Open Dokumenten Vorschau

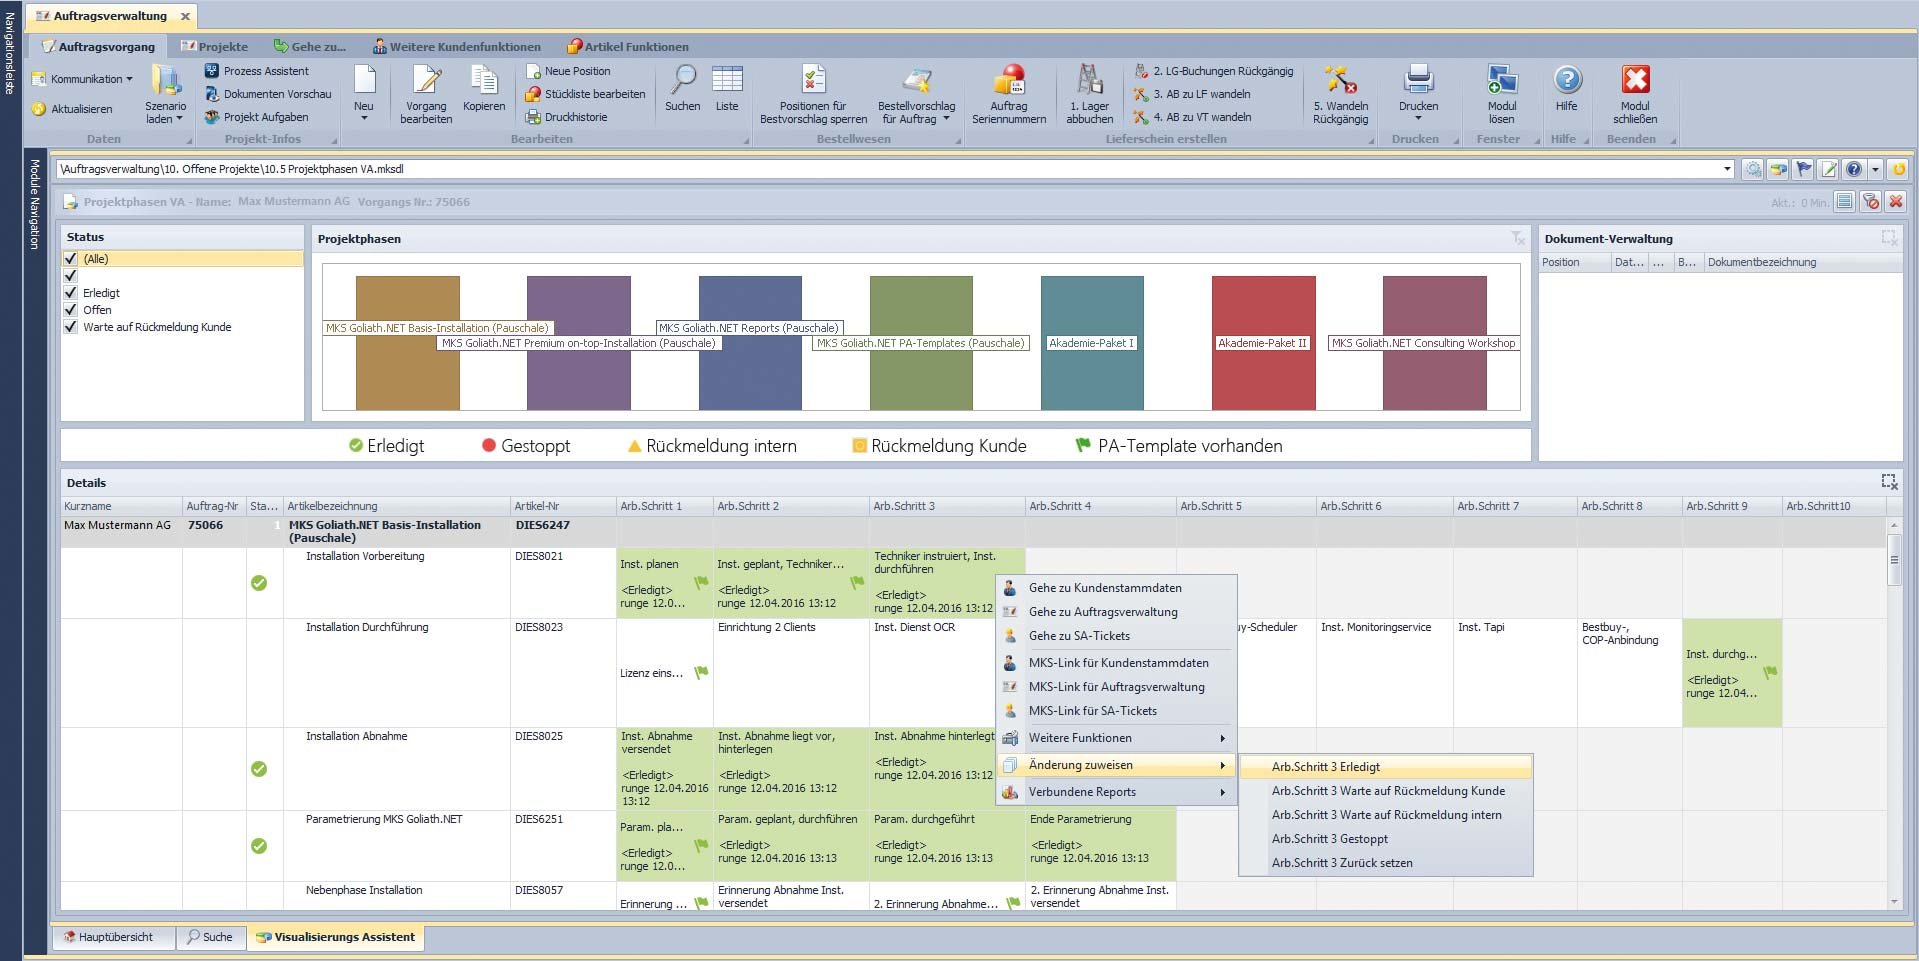point(268,94)
